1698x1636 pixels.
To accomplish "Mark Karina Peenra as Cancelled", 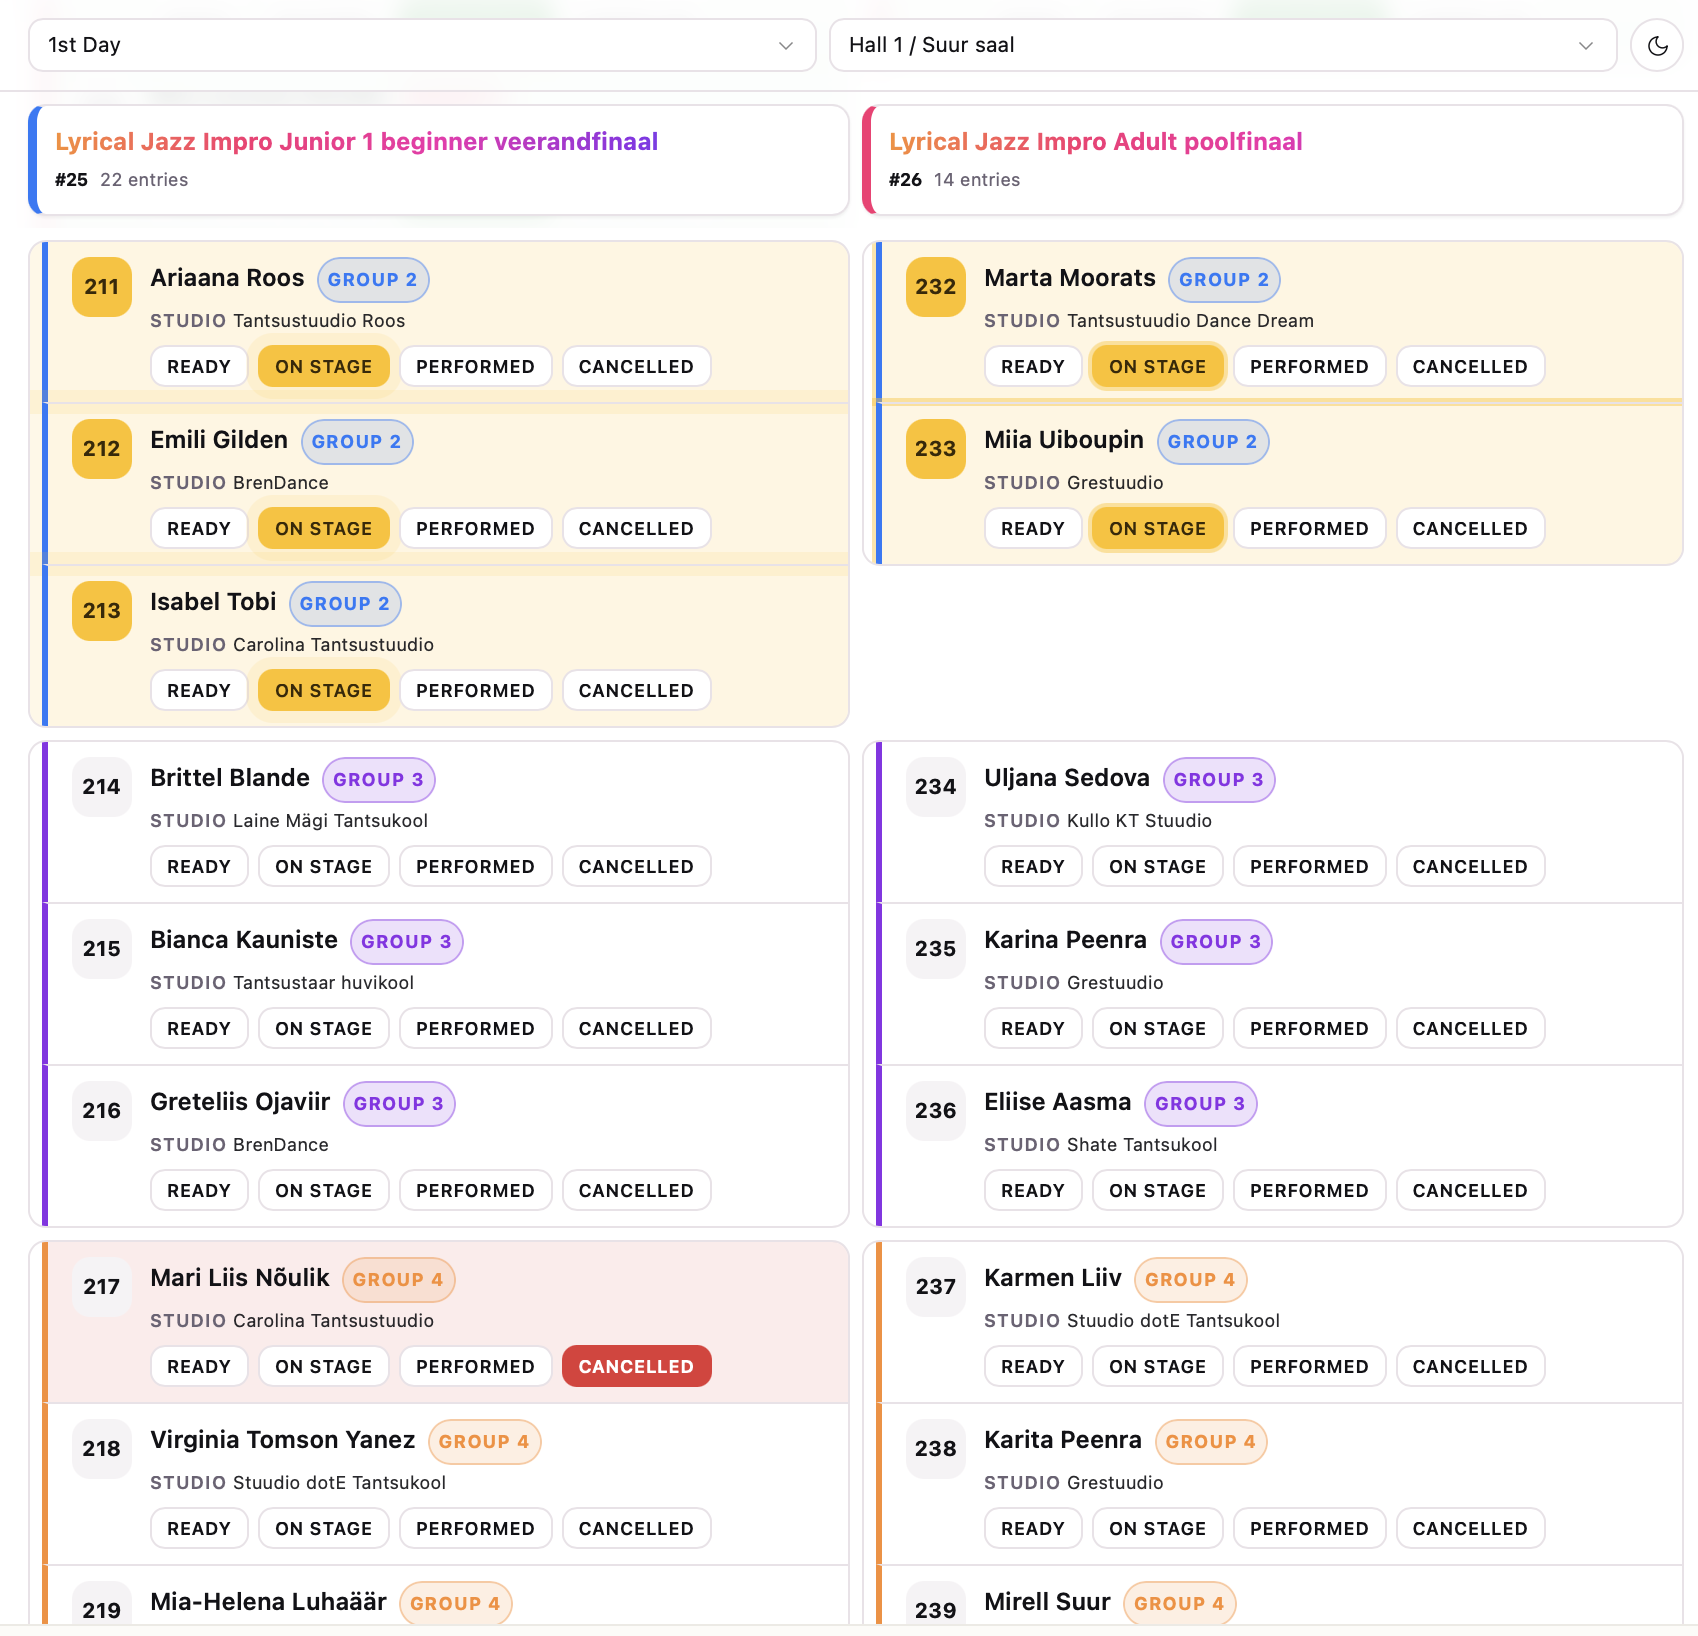I will [1470, 1029].
